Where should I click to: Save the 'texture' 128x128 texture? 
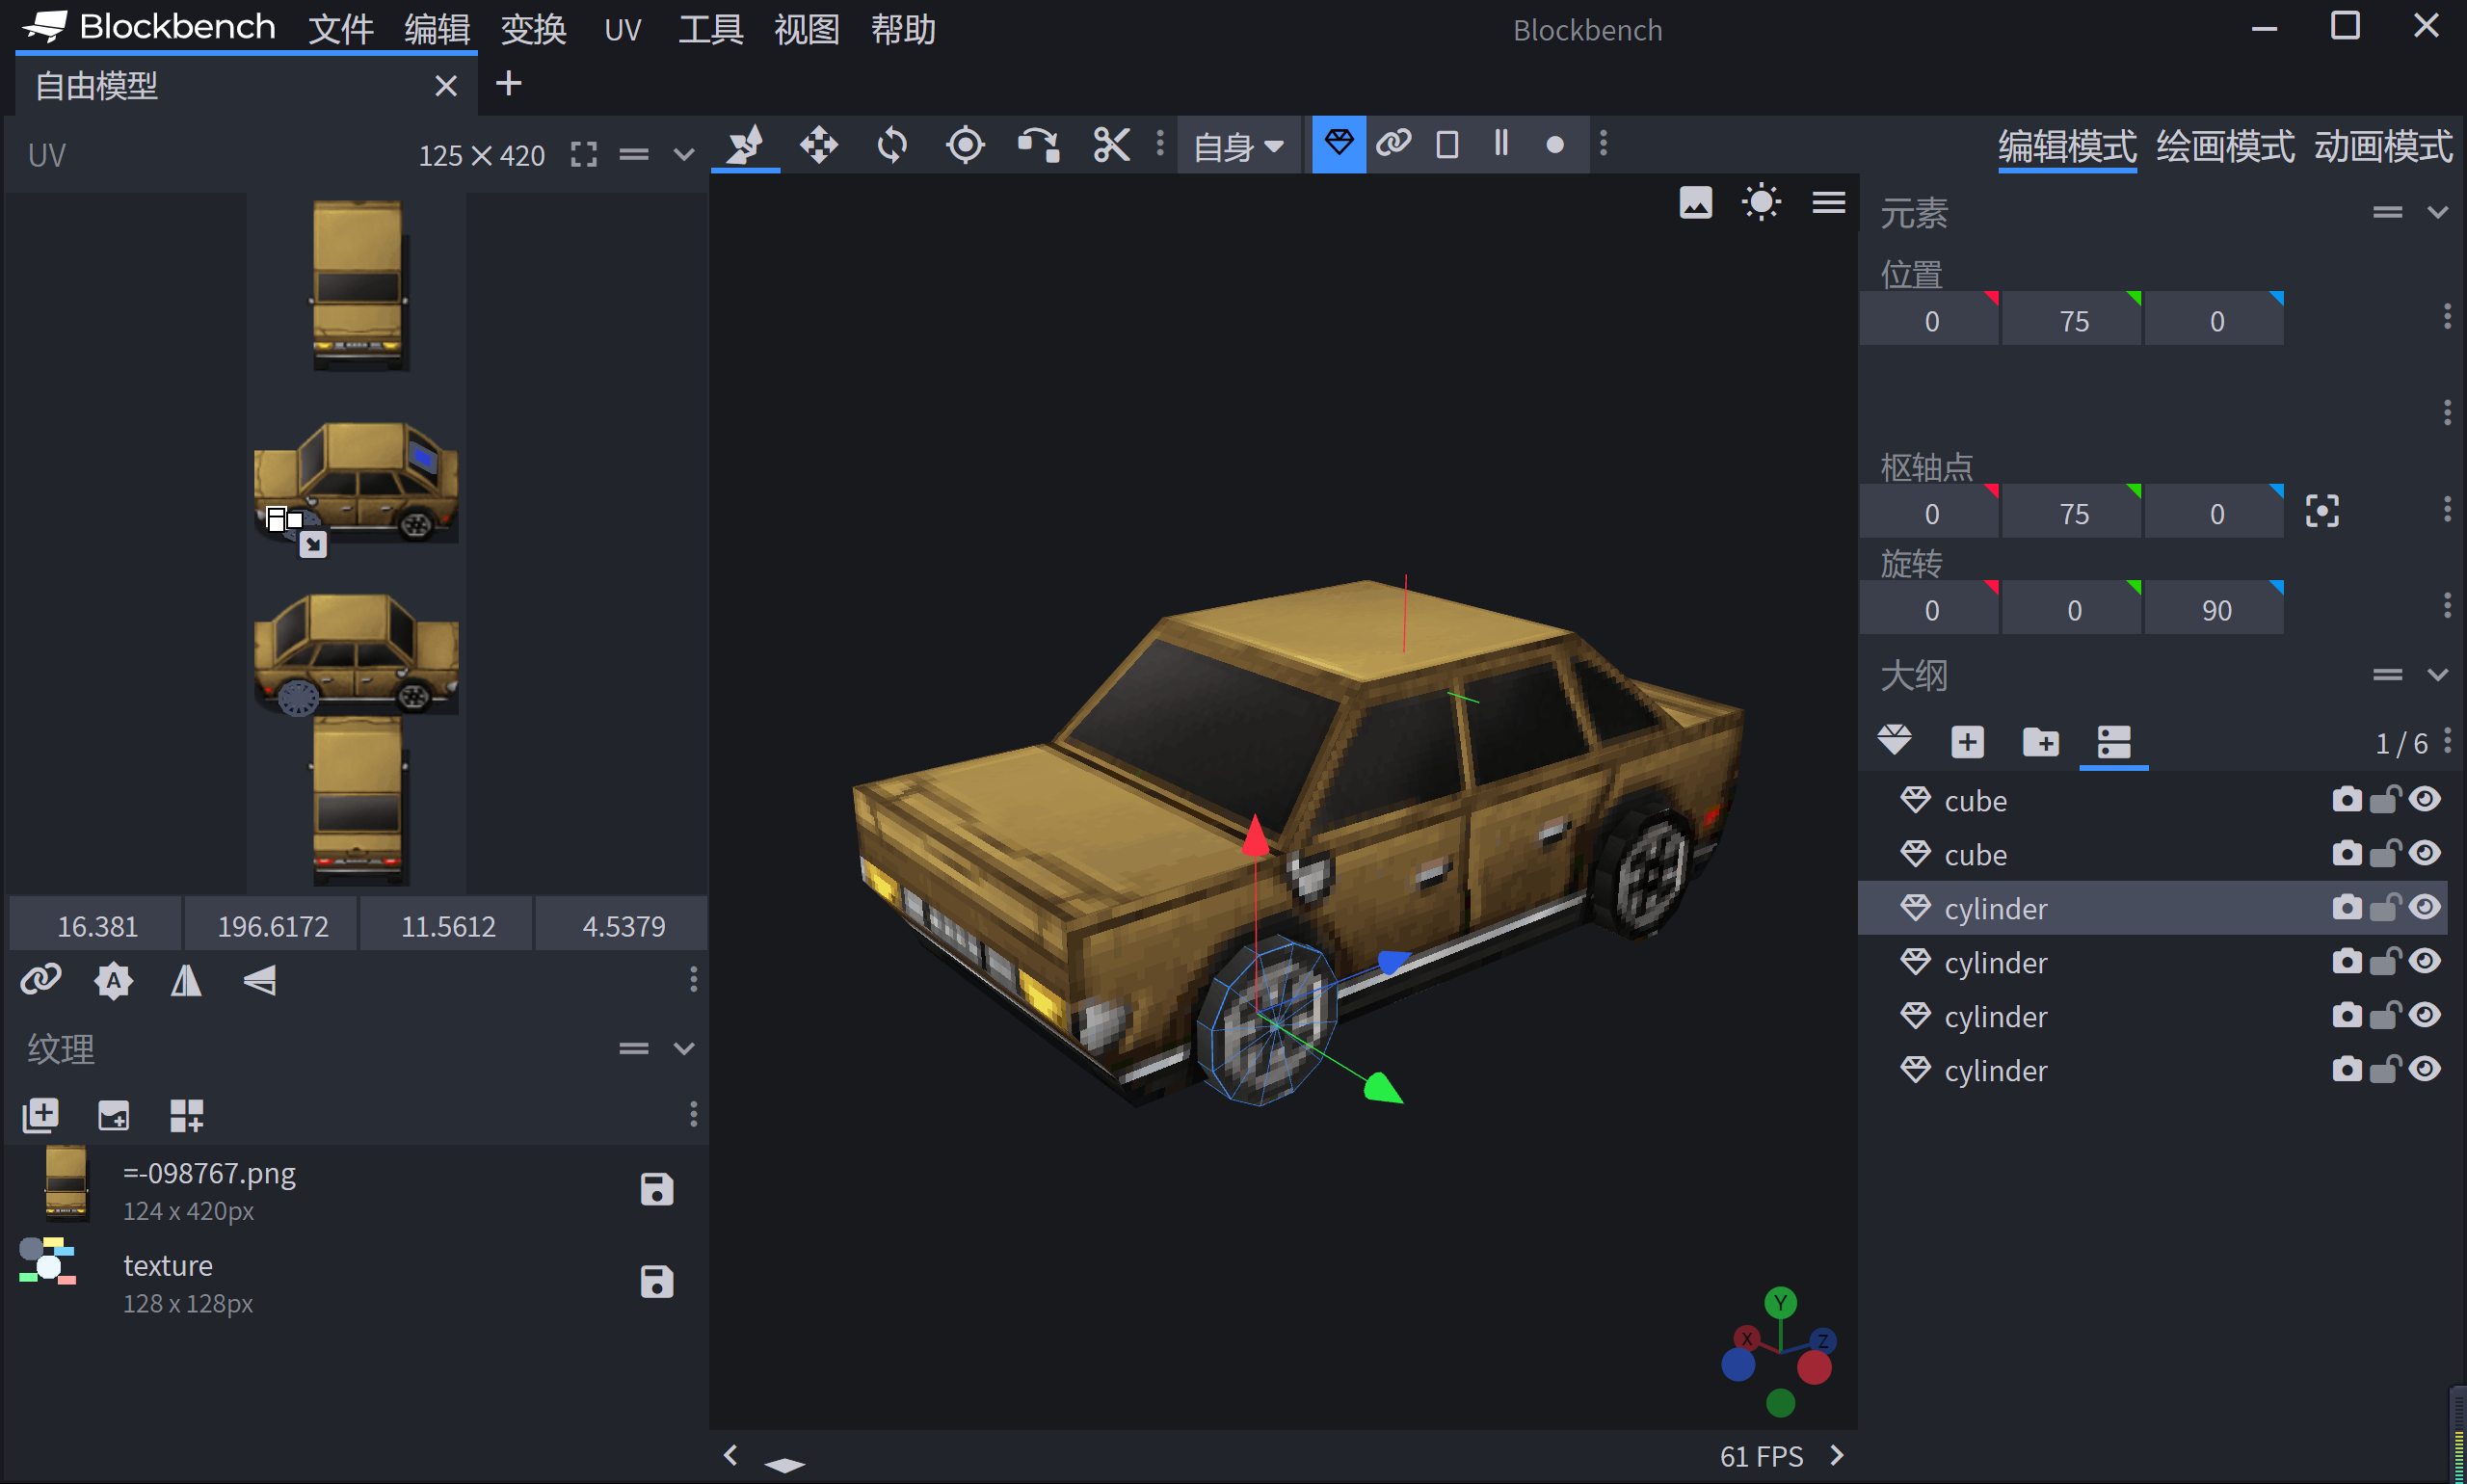click(x=656, y=1282)
